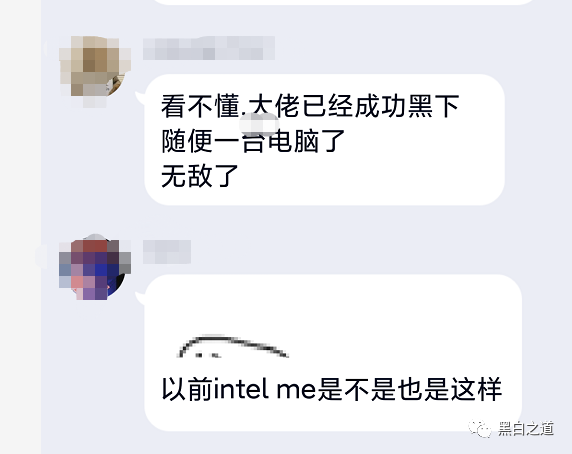Viewport: 572px width, 454px height.
Task: Click the WeChat logo in the watermark
Action: 480,429
